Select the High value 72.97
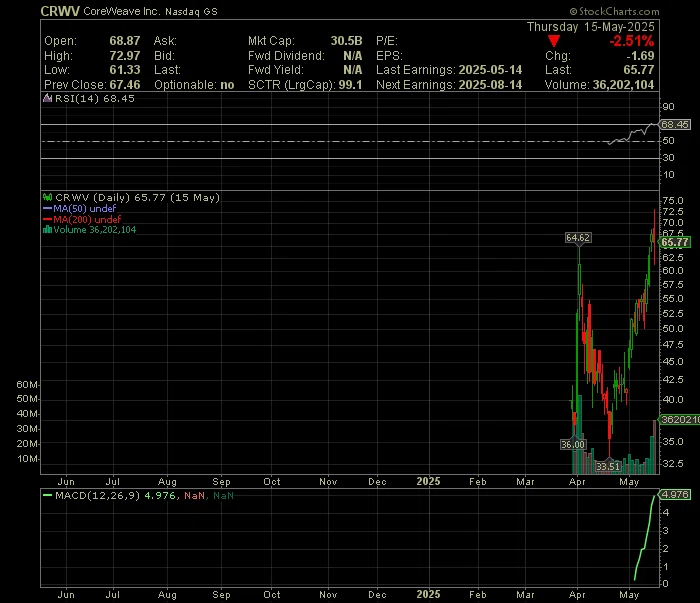 (125, 56)
